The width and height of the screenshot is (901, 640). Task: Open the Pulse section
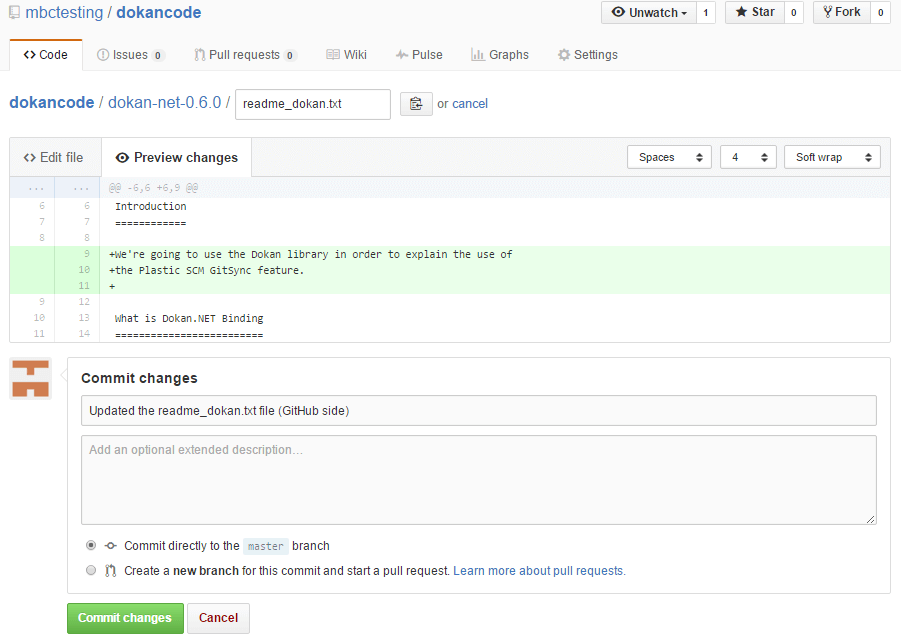(419, 55)
